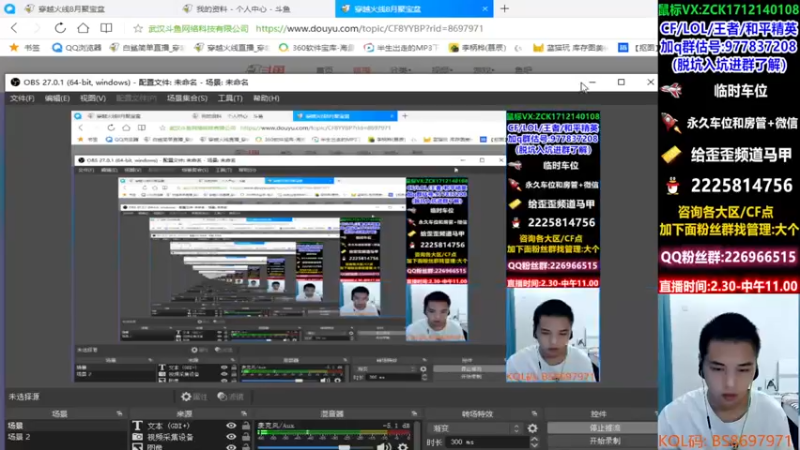Open a new browser tab
The image size is (800, 450).
tap(505, 9)
